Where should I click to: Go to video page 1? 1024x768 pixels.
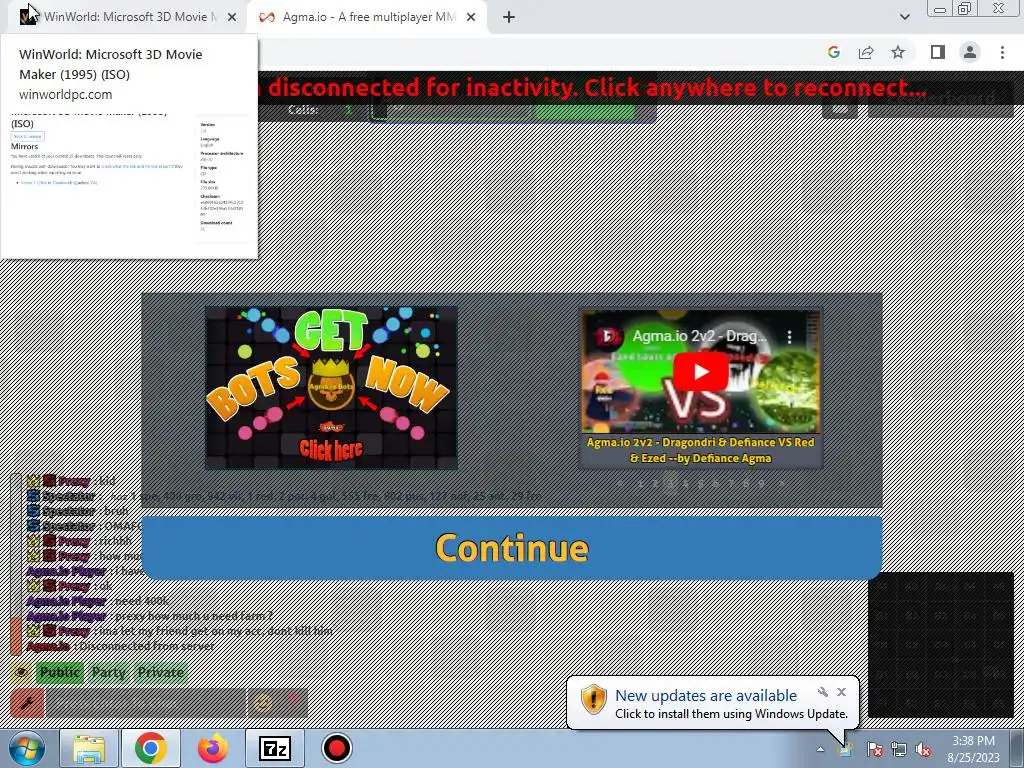point(640,484)
